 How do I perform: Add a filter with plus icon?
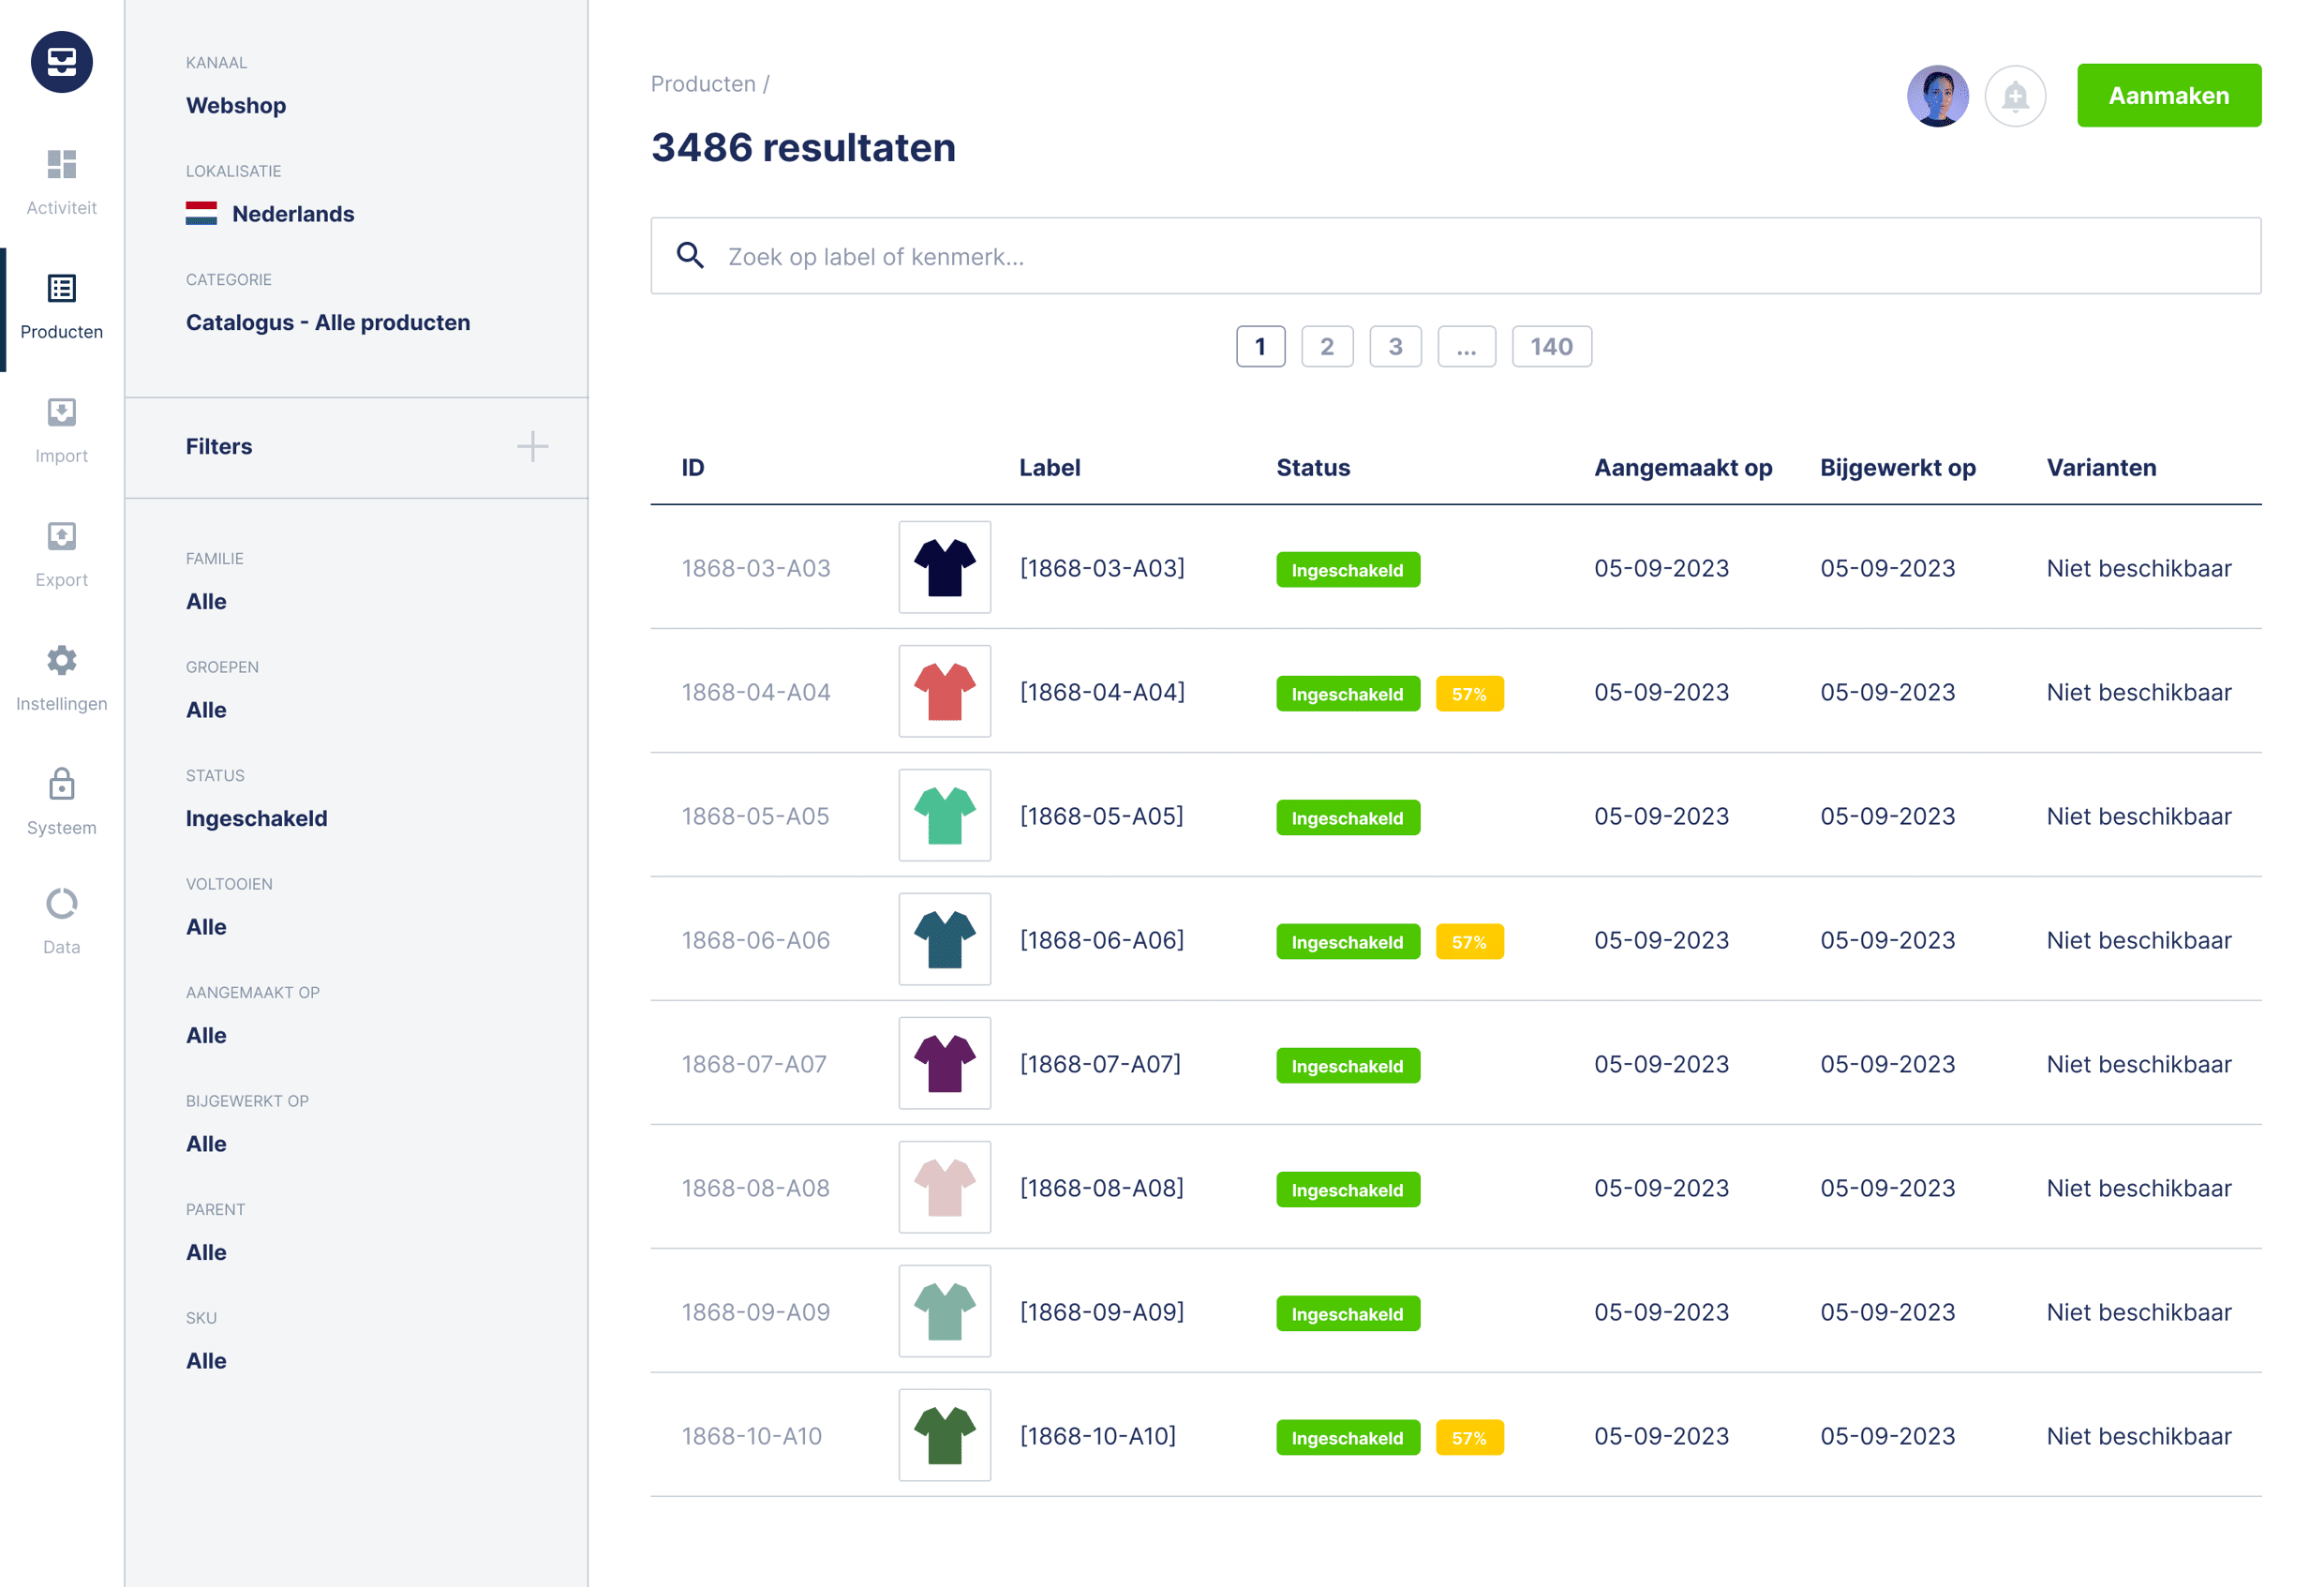click(x=532, y=446)
